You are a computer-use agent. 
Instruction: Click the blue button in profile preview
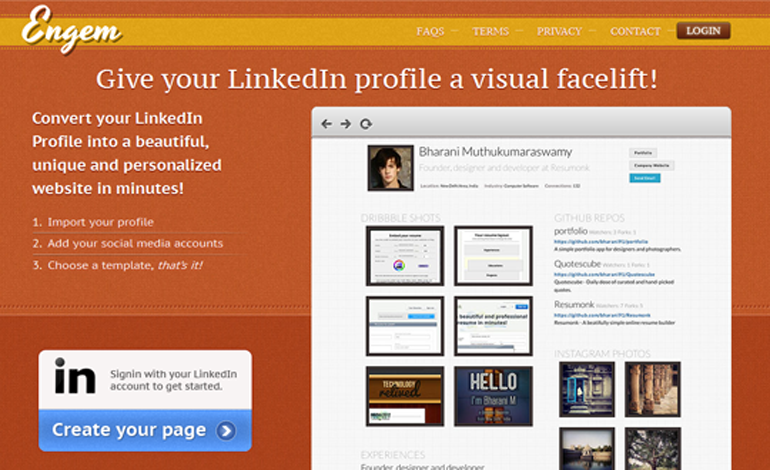pos(645,178)
